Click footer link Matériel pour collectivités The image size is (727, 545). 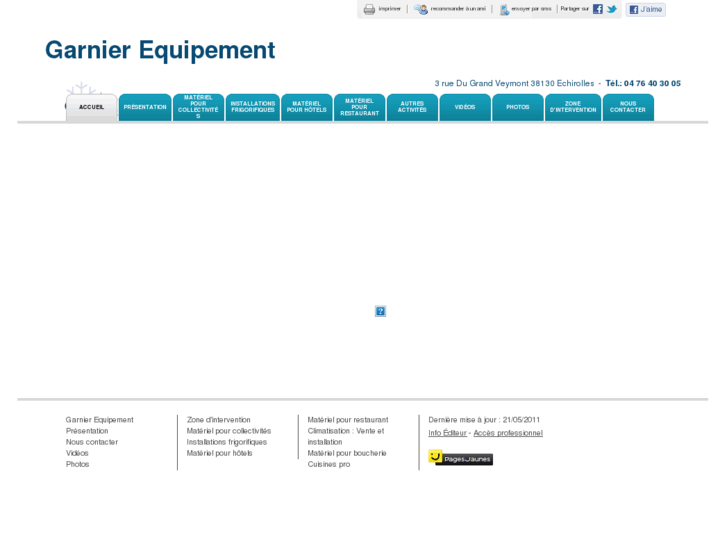229,431
